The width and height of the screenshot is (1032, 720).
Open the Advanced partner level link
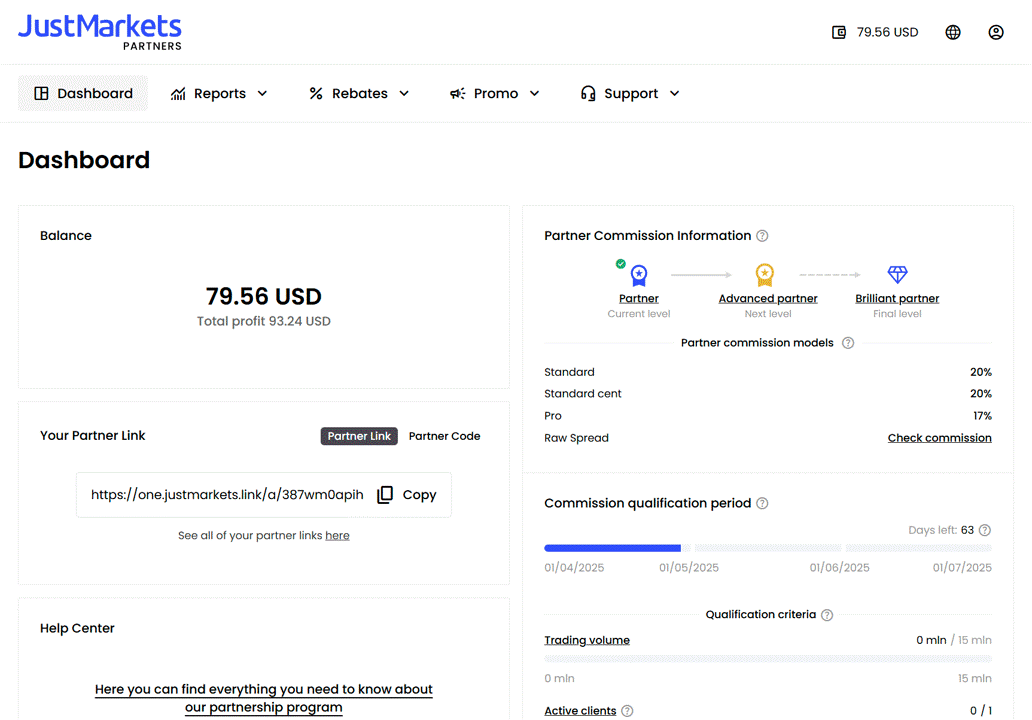point(768,299)
